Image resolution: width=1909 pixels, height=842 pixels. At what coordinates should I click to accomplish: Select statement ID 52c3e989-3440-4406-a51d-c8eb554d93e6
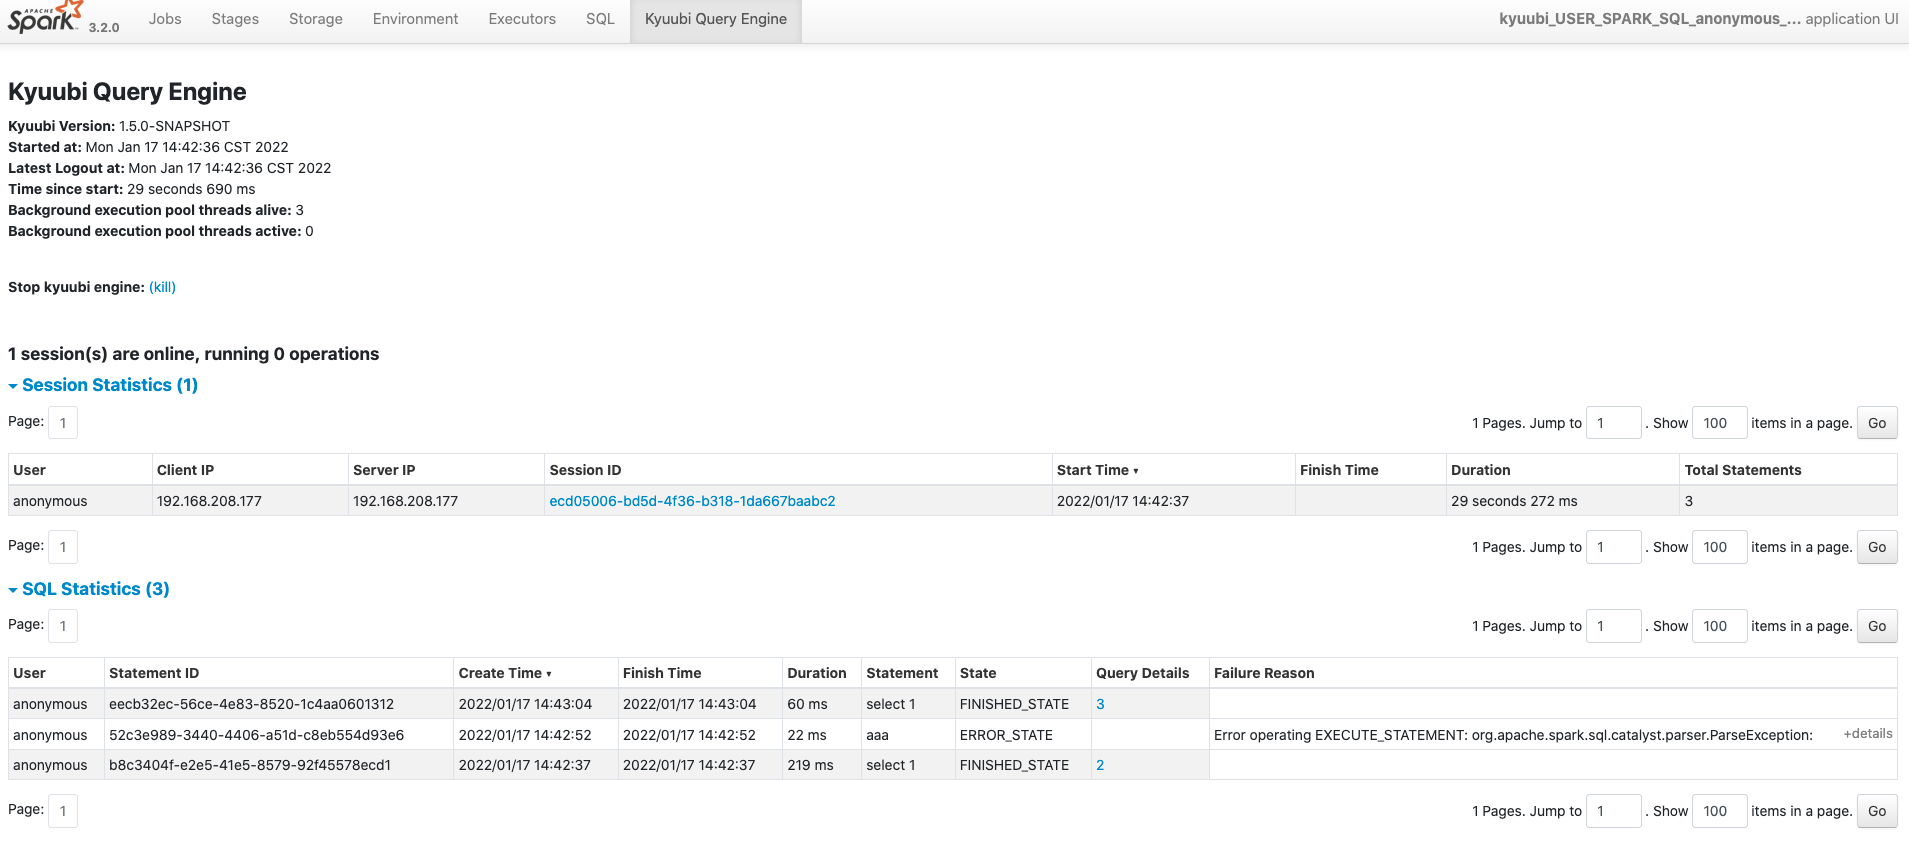point(256,735)
